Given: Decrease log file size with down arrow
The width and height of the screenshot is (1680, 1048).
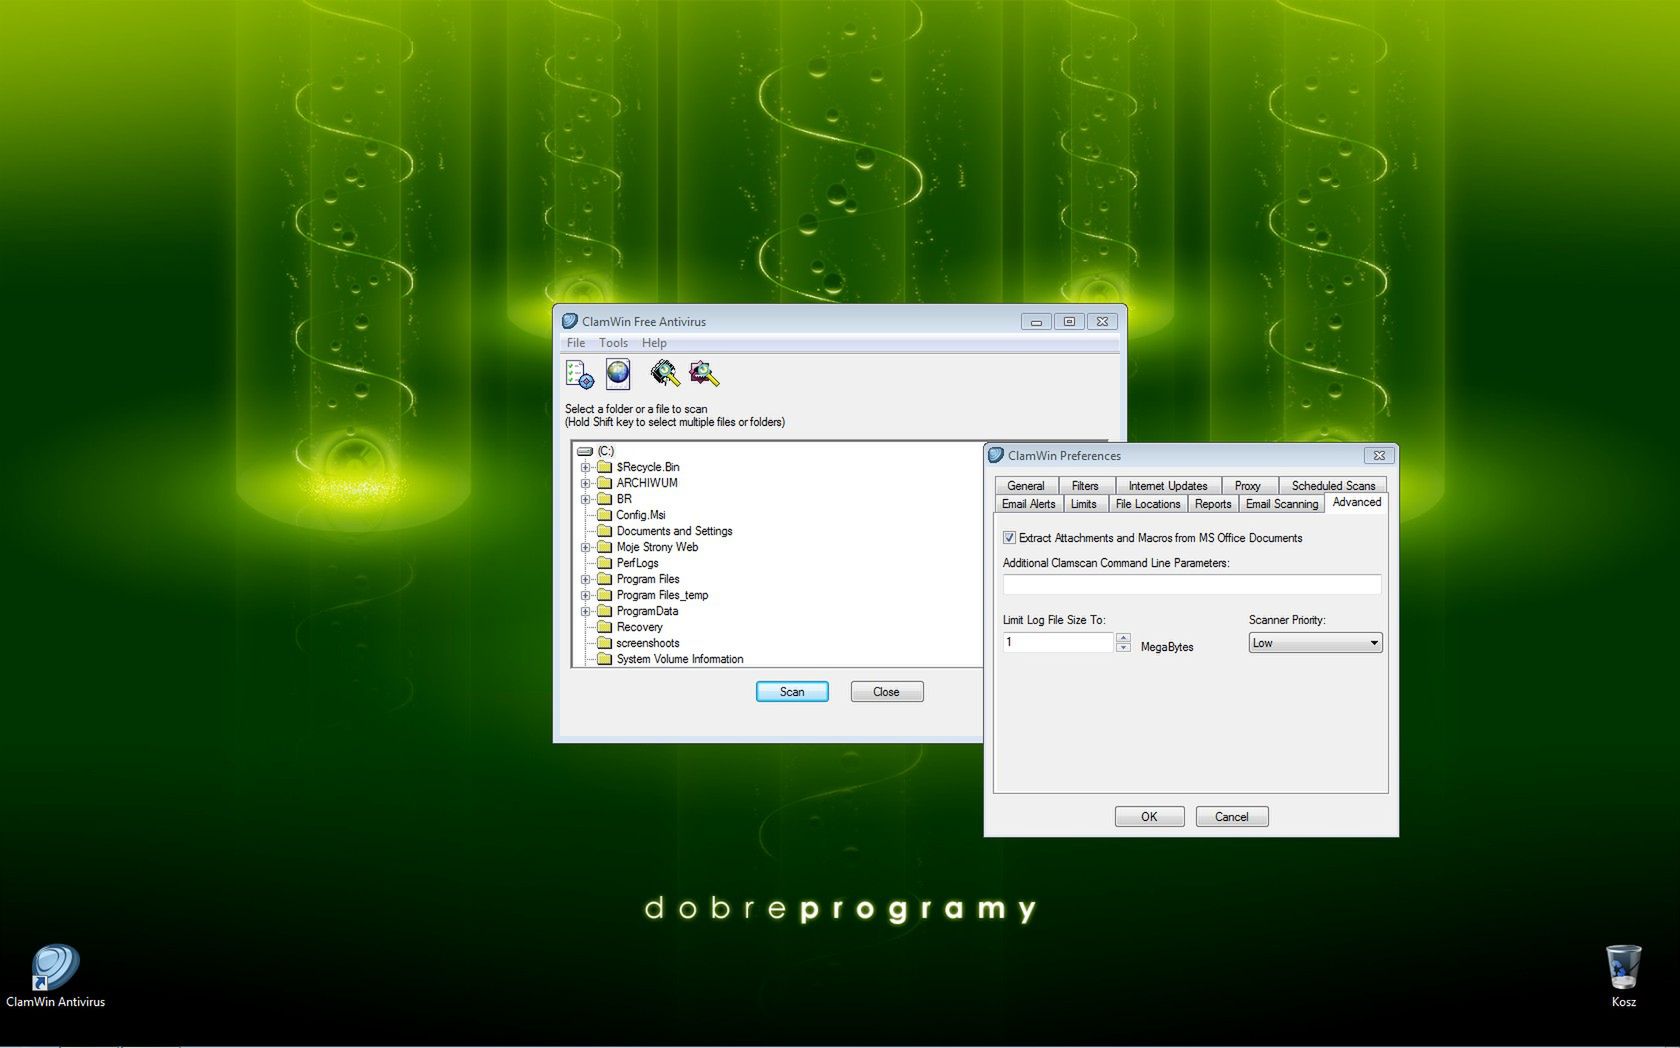Looking at the screenshot, I should (1124, 648).
